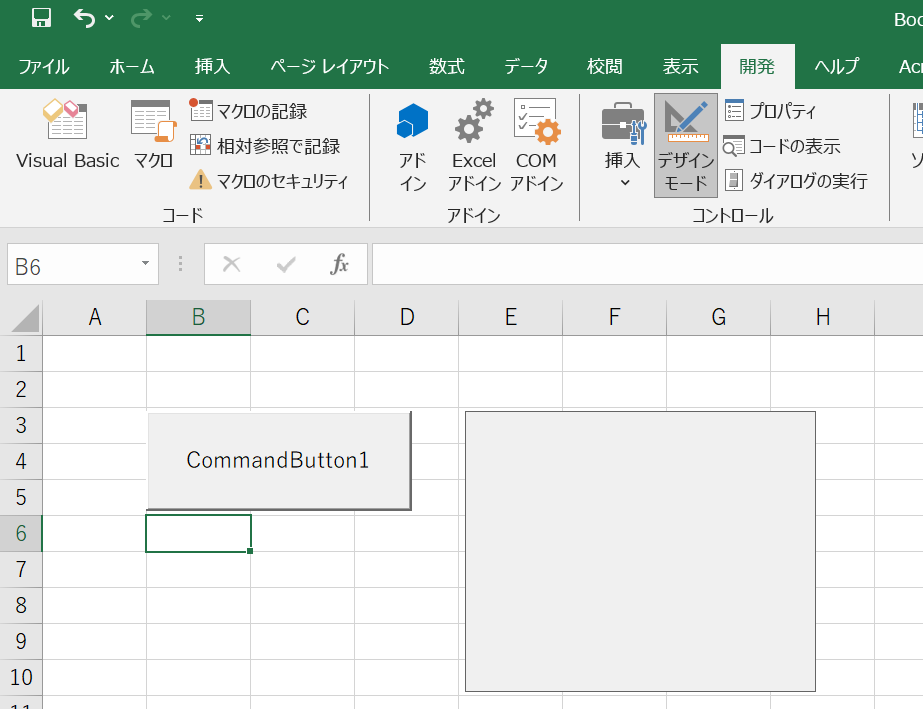Image resolution: width=923 pixels, height=709 pixels.
Task: Open the ファイル (File) tab
Action: coord(43,67)
